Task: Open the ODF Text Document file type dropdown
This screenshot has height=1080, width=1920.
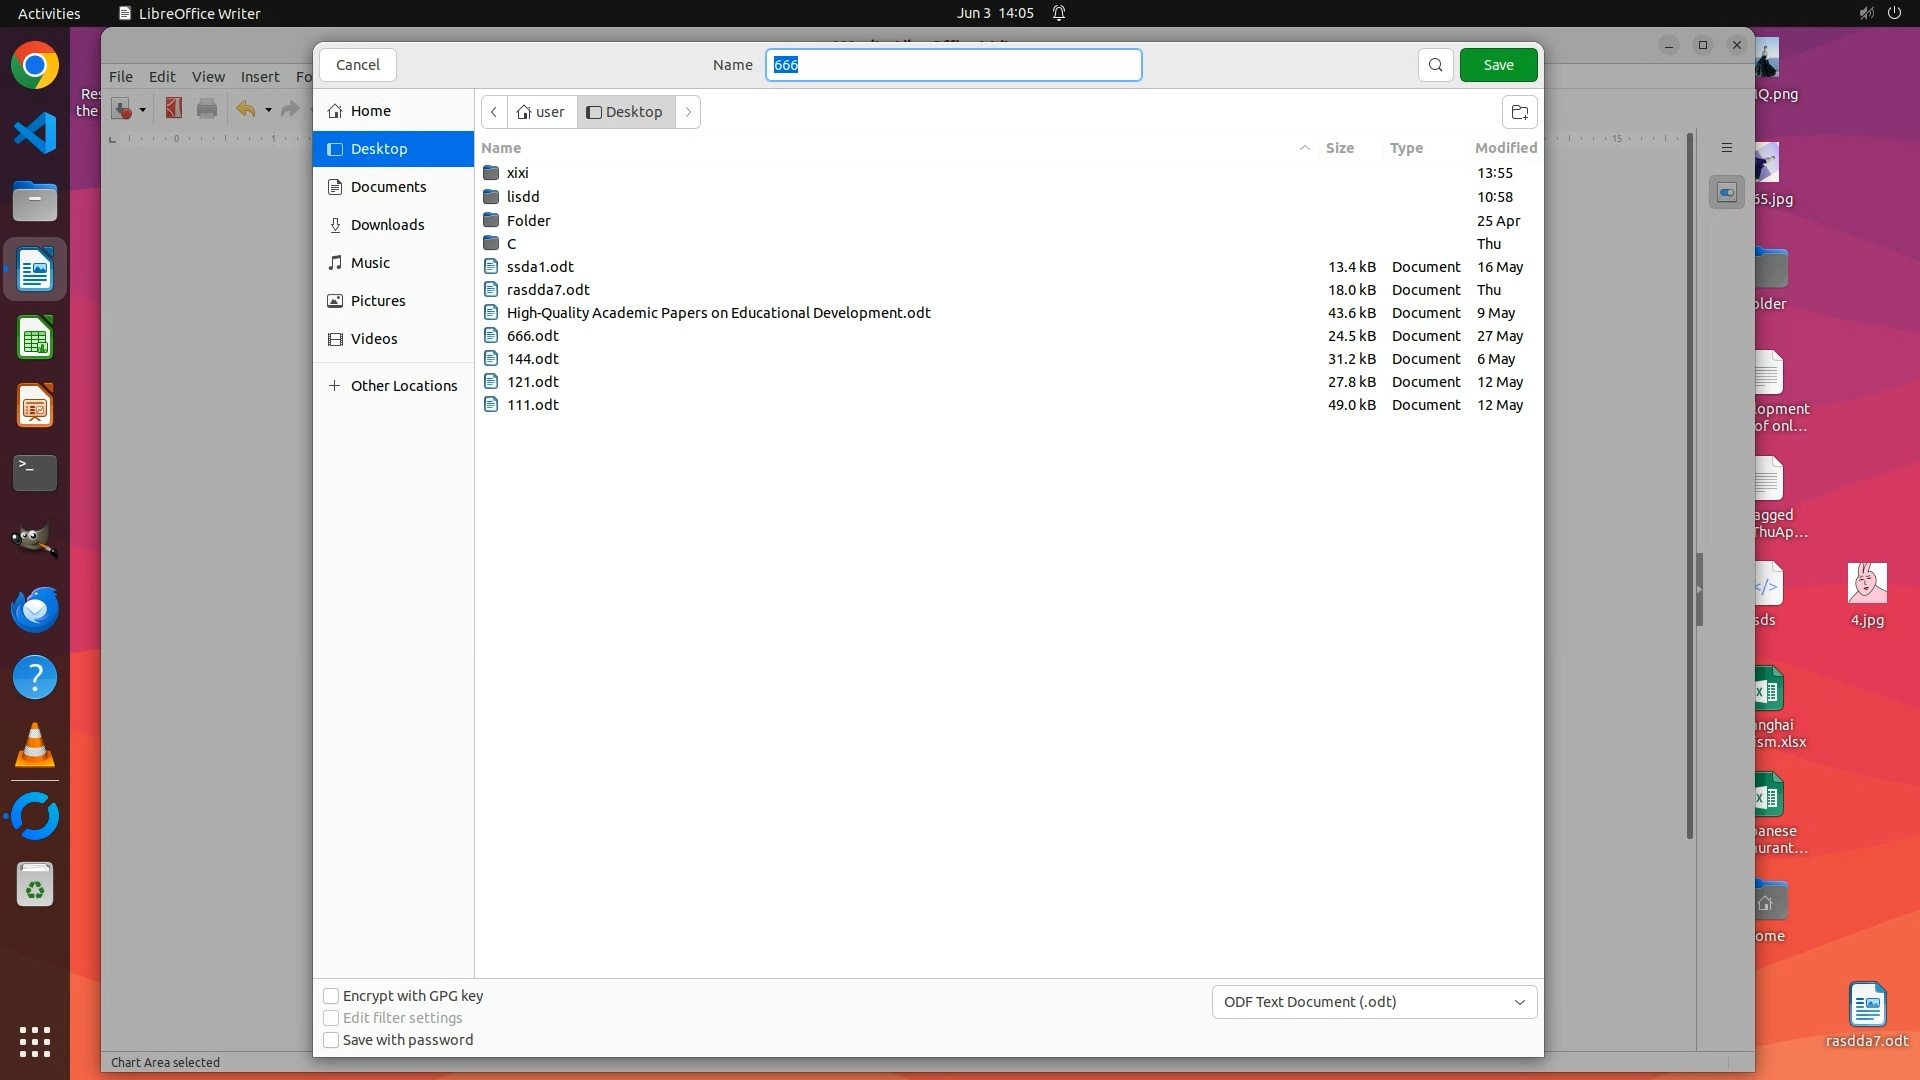Action: (1374, 1002)
